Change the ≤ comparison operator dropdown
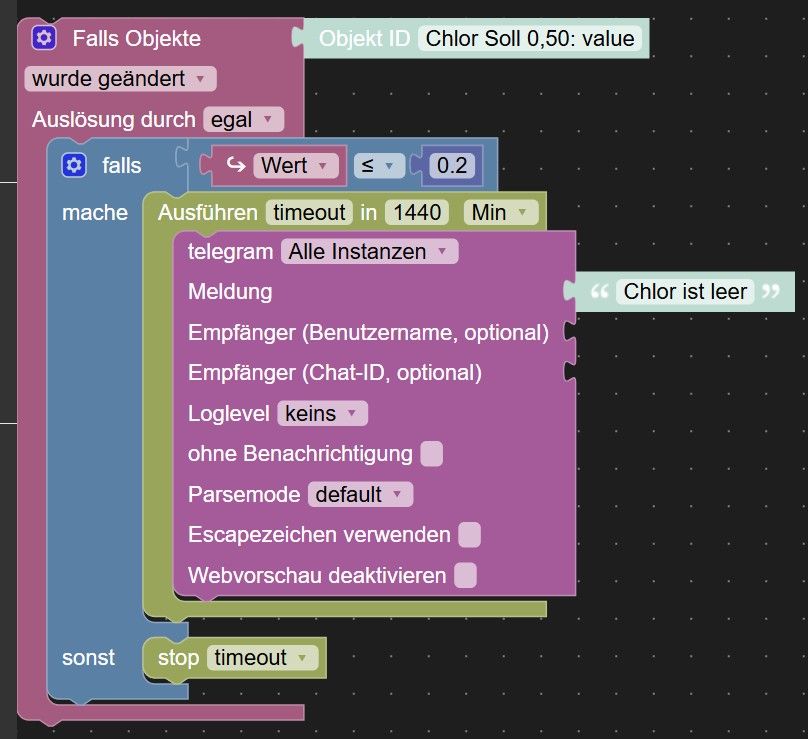 tap(379, 165)
